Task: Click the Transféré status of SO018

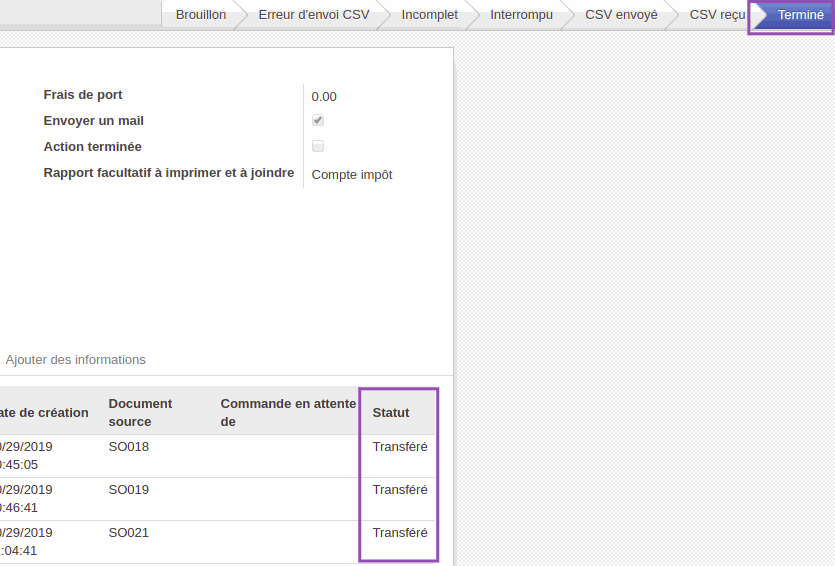Action: click(400, 447)
